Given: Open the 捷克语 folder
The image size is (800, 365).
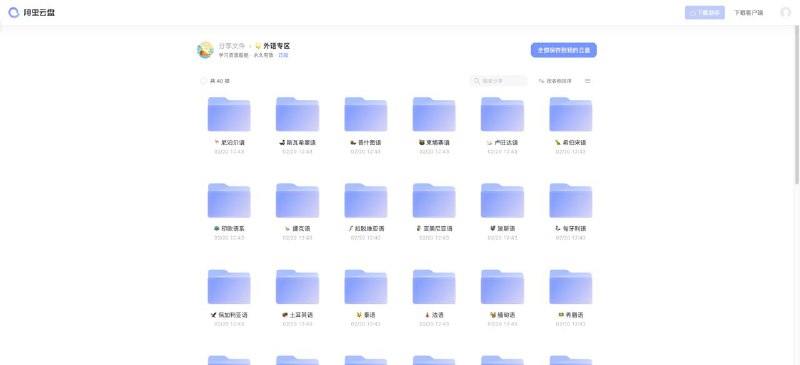Looking at the screenshot, I should [x=297, y=201].
